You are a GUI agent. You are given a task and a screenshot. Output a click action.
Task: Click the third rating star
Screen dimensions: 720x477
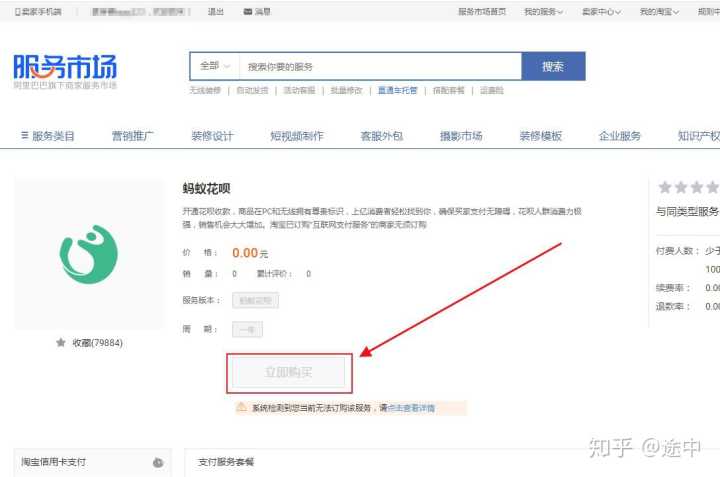(x=697, y=187)
